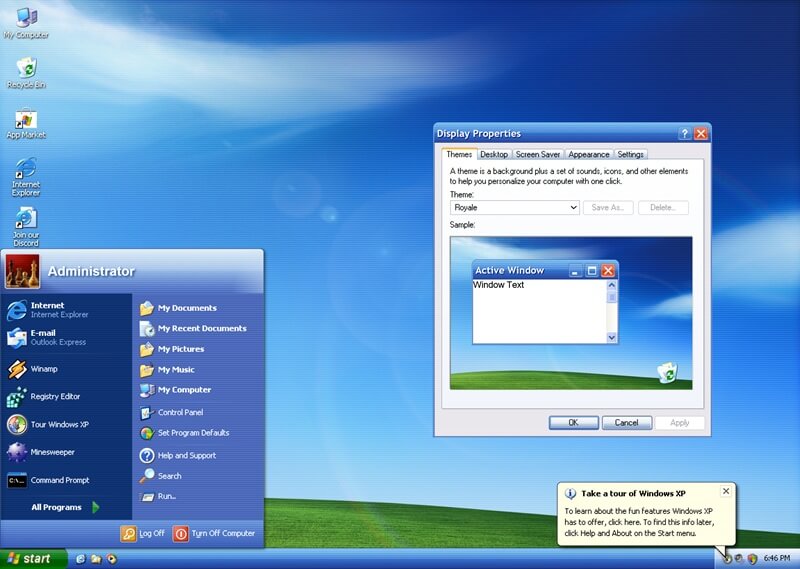Image resolution: width=800 pixels, height=569 pixels.
Task: Open My Pictures in Start menu
Action: coord(198,349)
